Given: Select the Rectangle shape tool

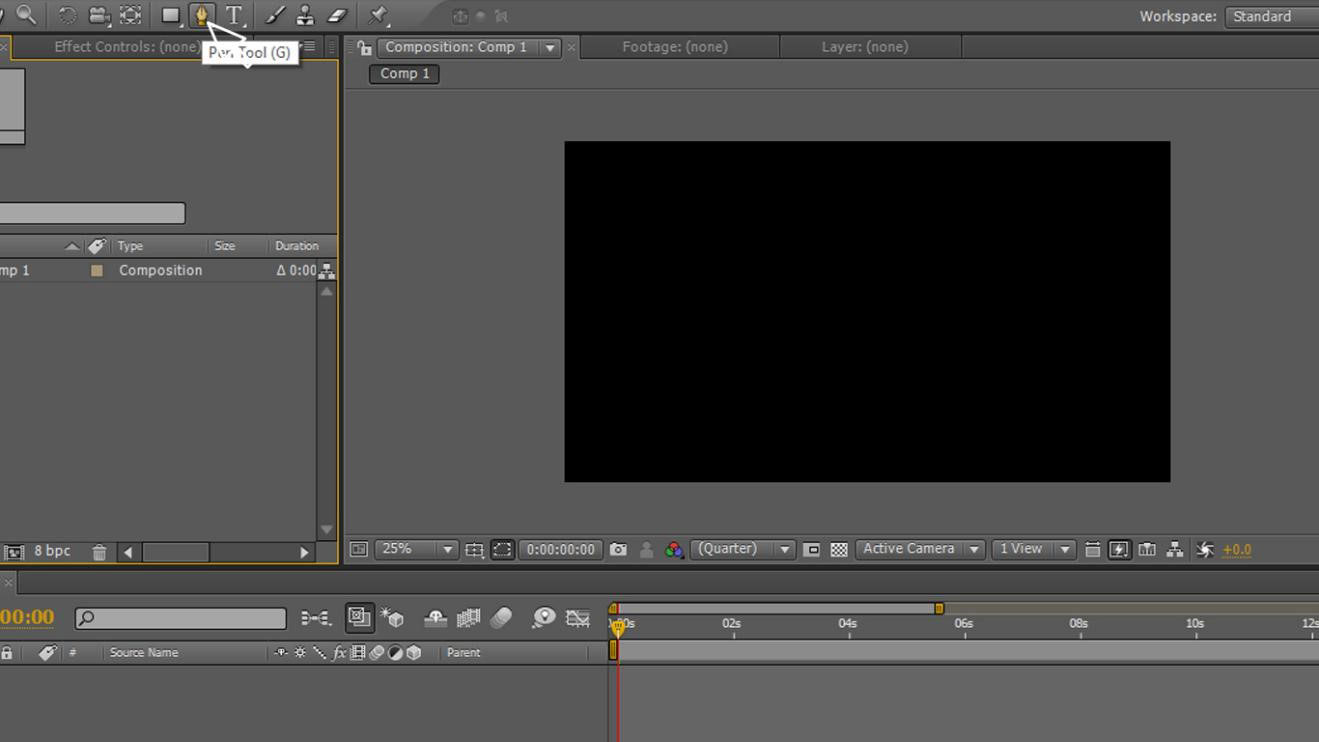Looking at the screenshot, I should click(x=170, y=15).
